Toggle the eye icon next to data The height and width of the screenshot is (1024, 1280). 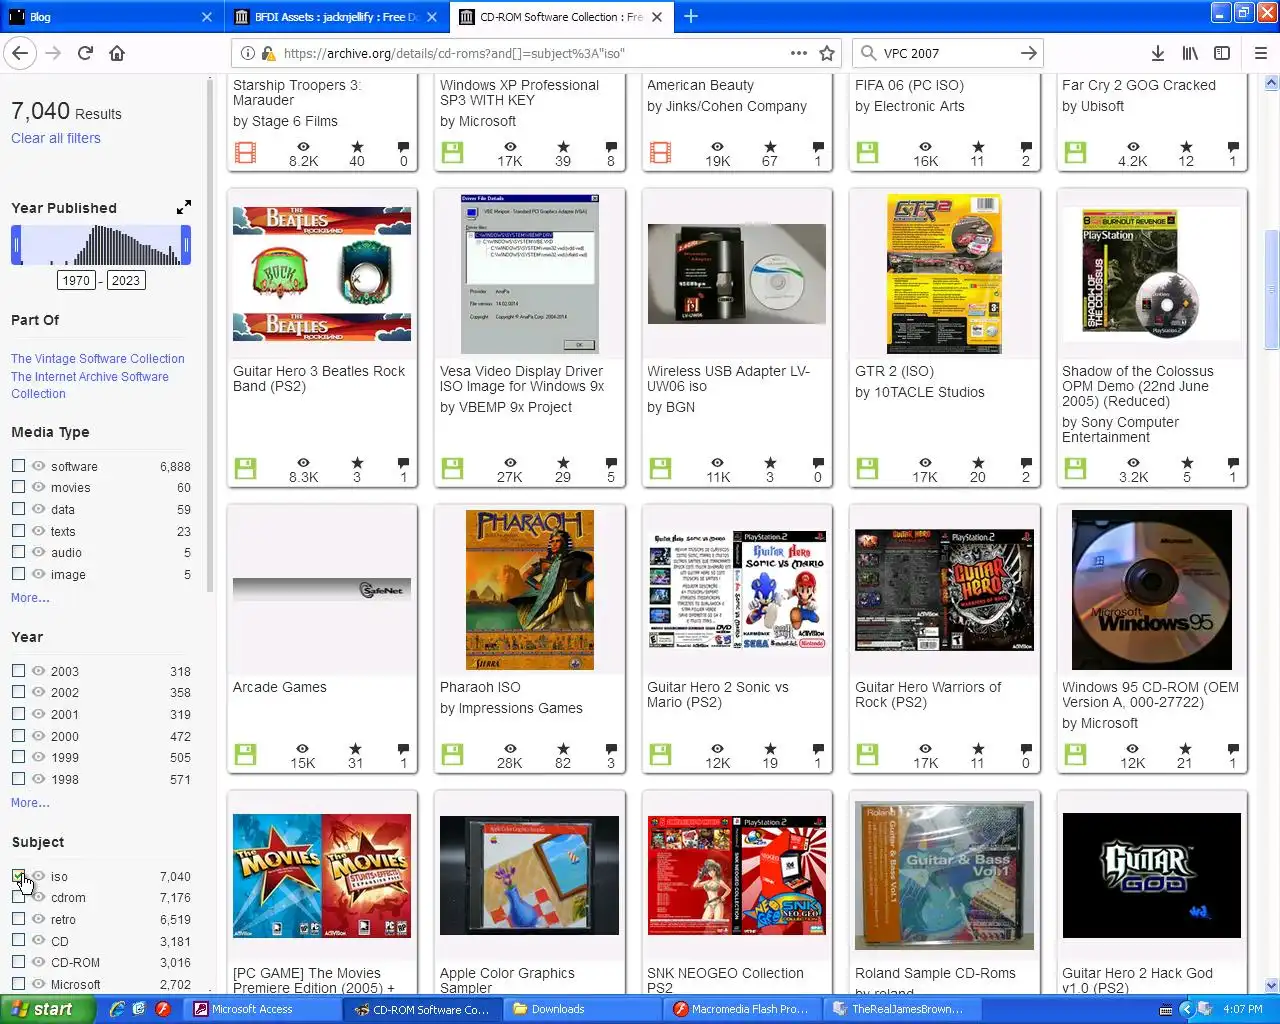[39, 509]
